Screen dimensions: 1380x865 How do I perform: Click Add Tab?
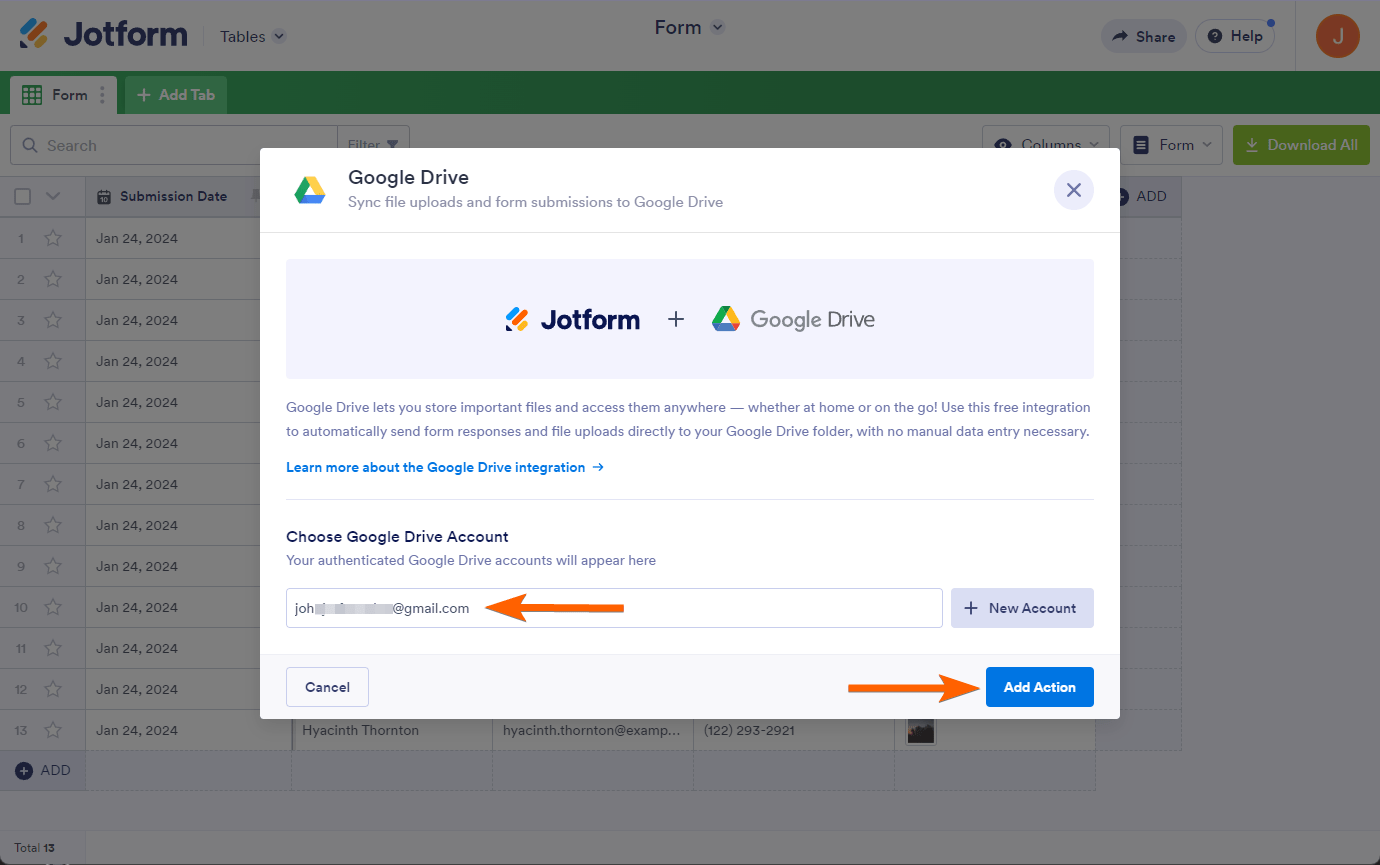click(176, 95)
